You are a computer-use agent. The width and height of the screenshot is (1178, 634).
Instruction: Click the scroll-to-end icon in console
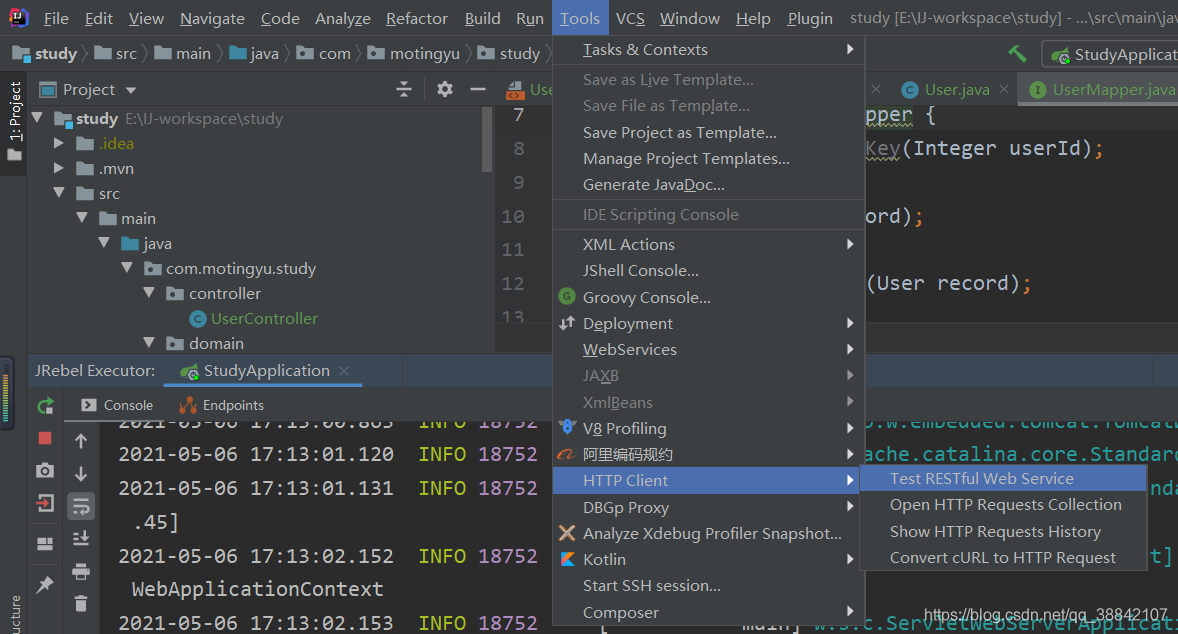coord(81,538)
